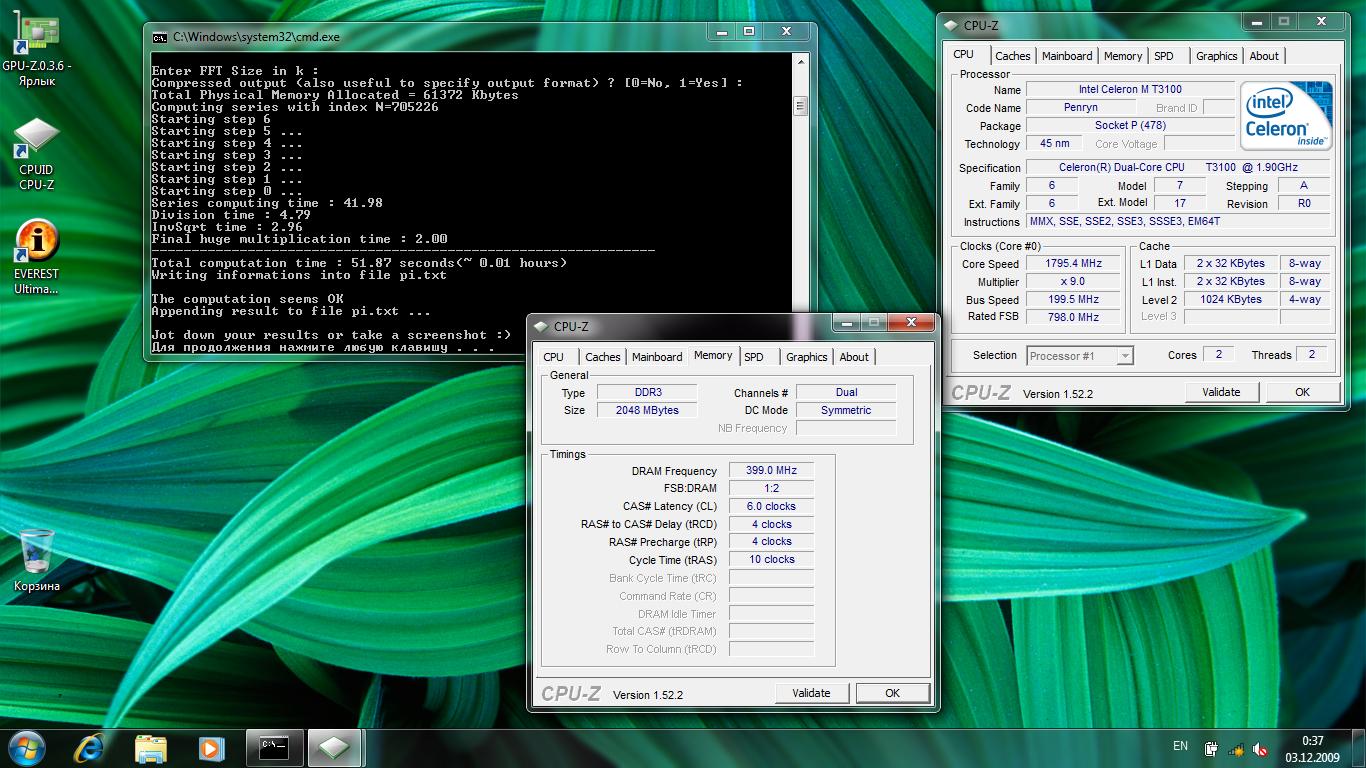The width and height of the screenshot is (1366, 768).
Task: Open Windows Explorer folder icon on taskbar
Action: [x=151, y=748]
